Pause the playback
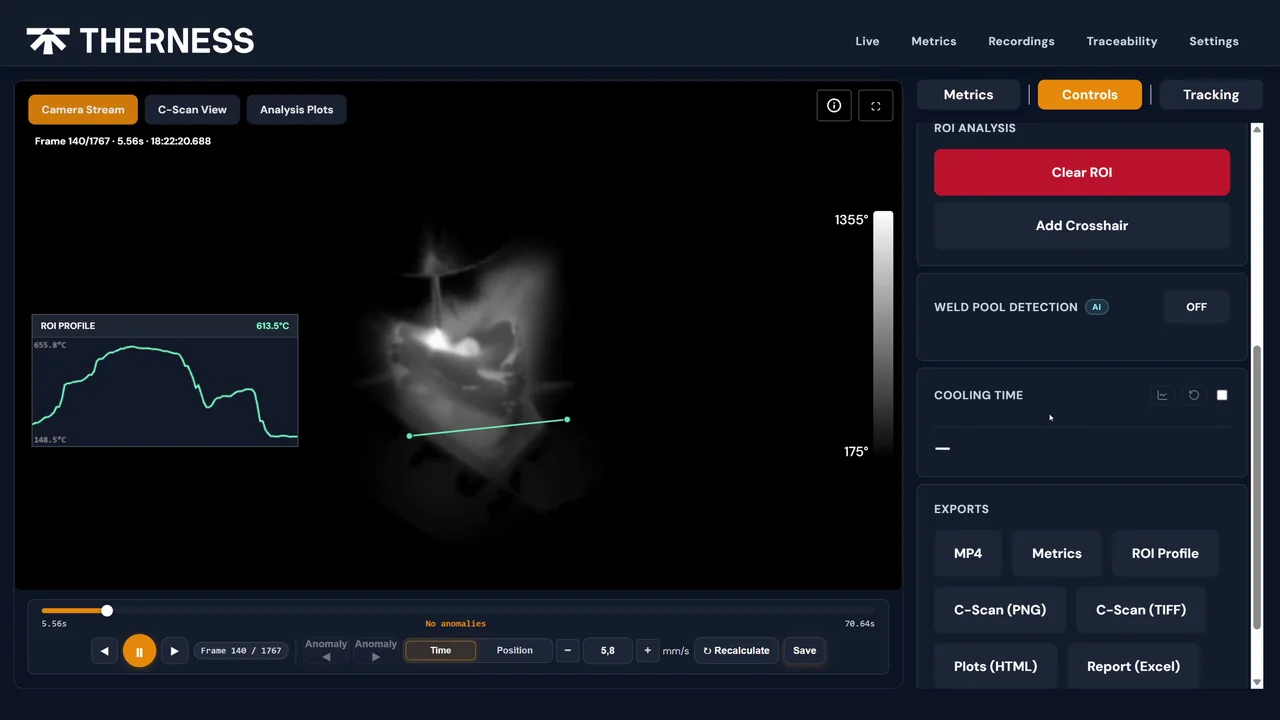Viewport: 1280px width, 720px height. 139,651
